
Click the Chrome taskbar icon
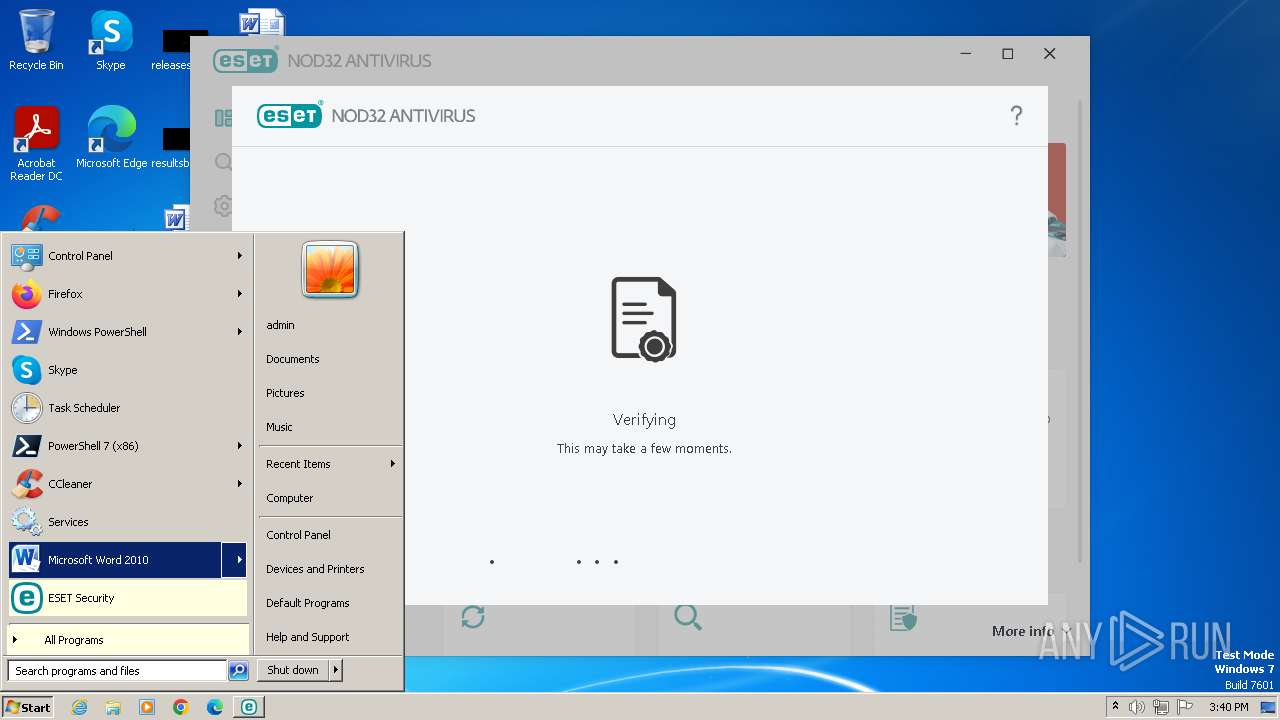181,707
